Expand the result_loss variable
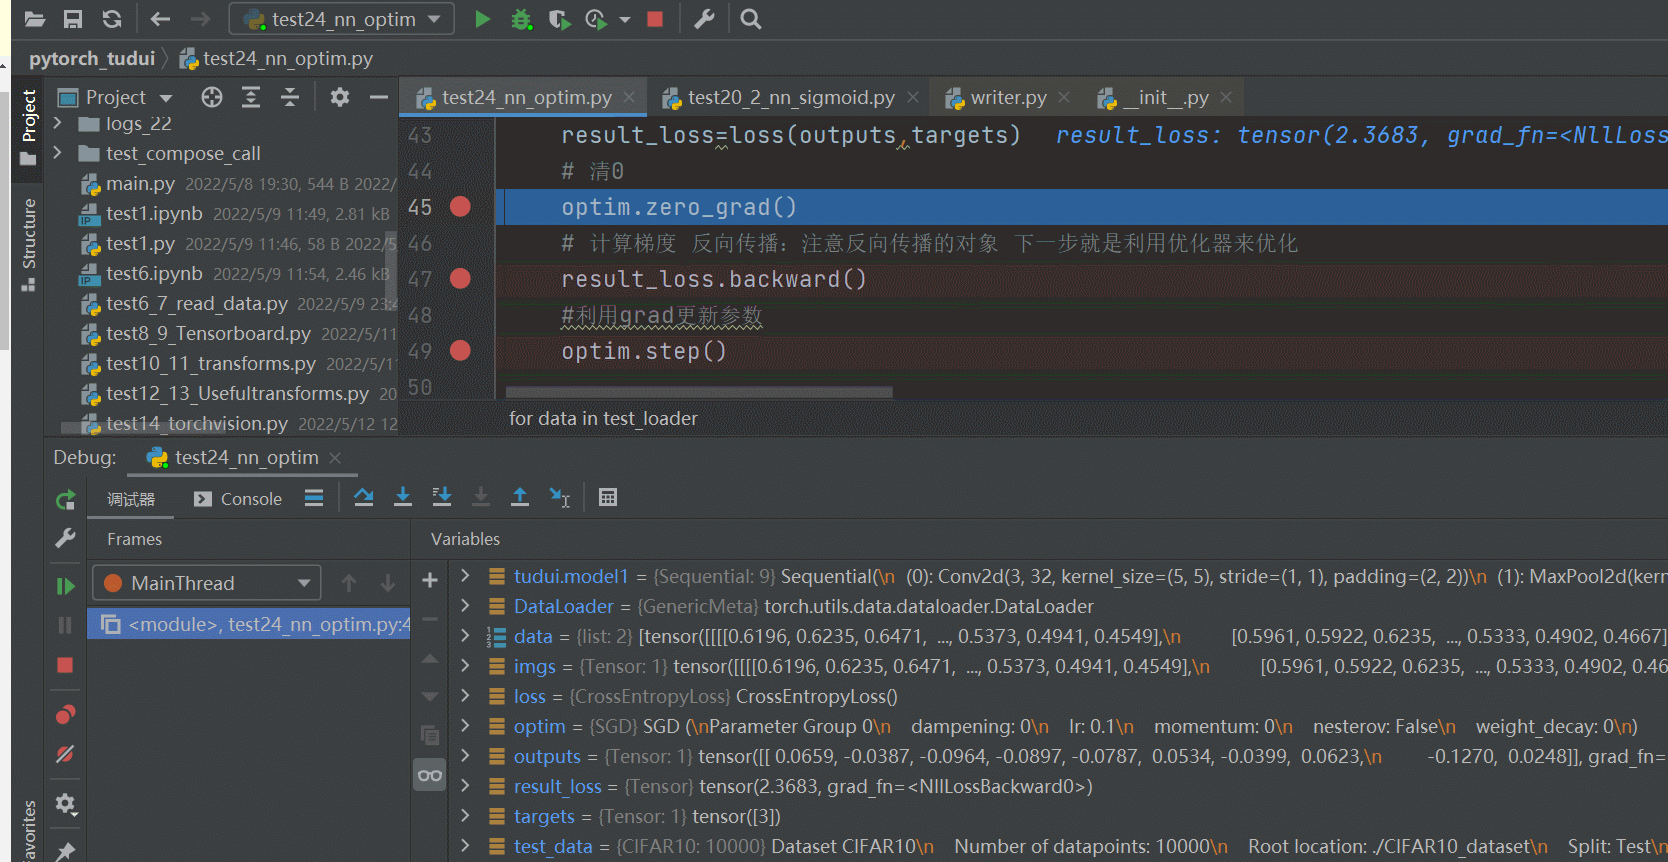 click(x=465, y=786)
